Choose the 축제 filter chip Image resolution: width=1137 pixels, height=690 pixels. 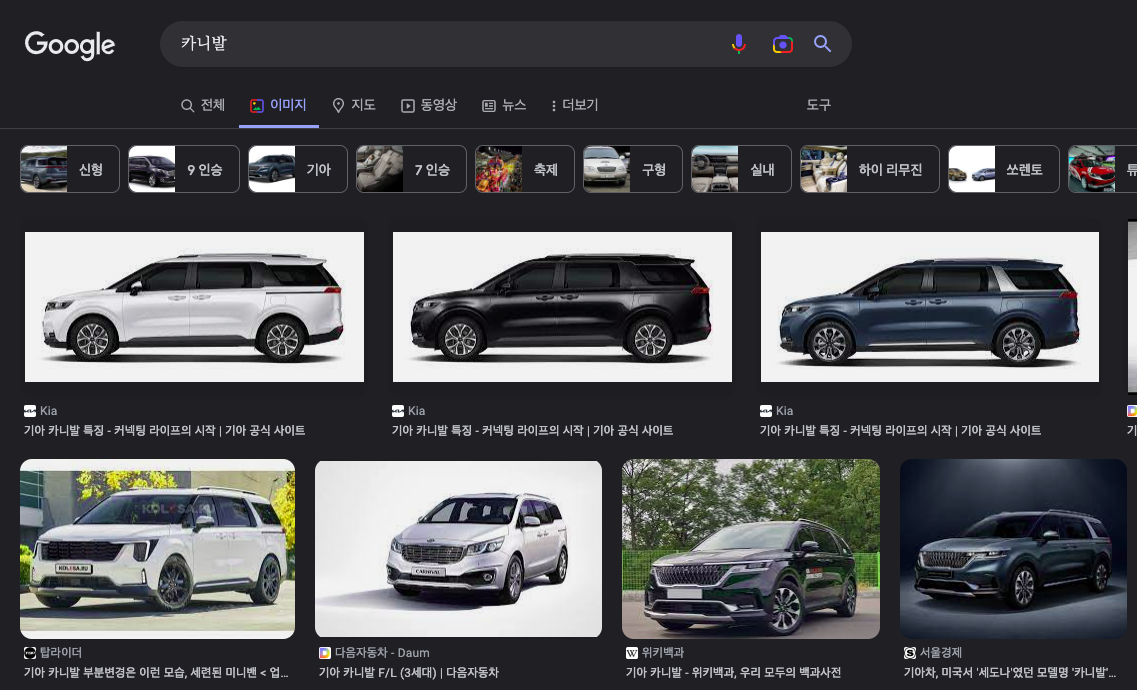[x=524, y=169]
